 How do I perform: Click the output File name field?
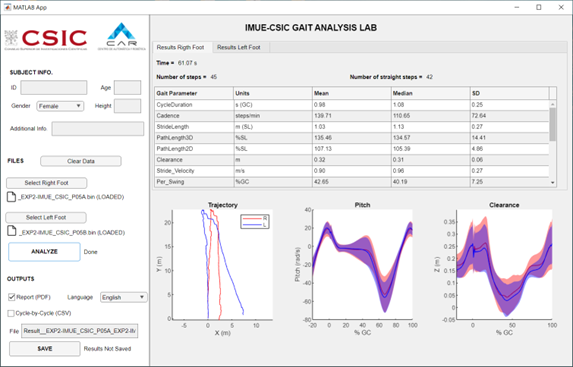click(80, 331)
